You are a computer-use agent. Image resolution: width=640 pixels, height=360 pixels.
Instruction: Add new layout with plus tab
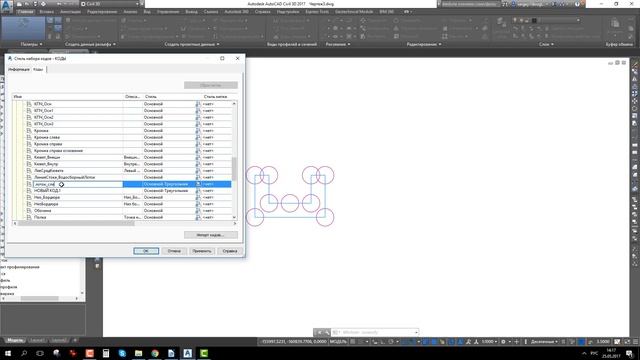click(x=75, y=340)
